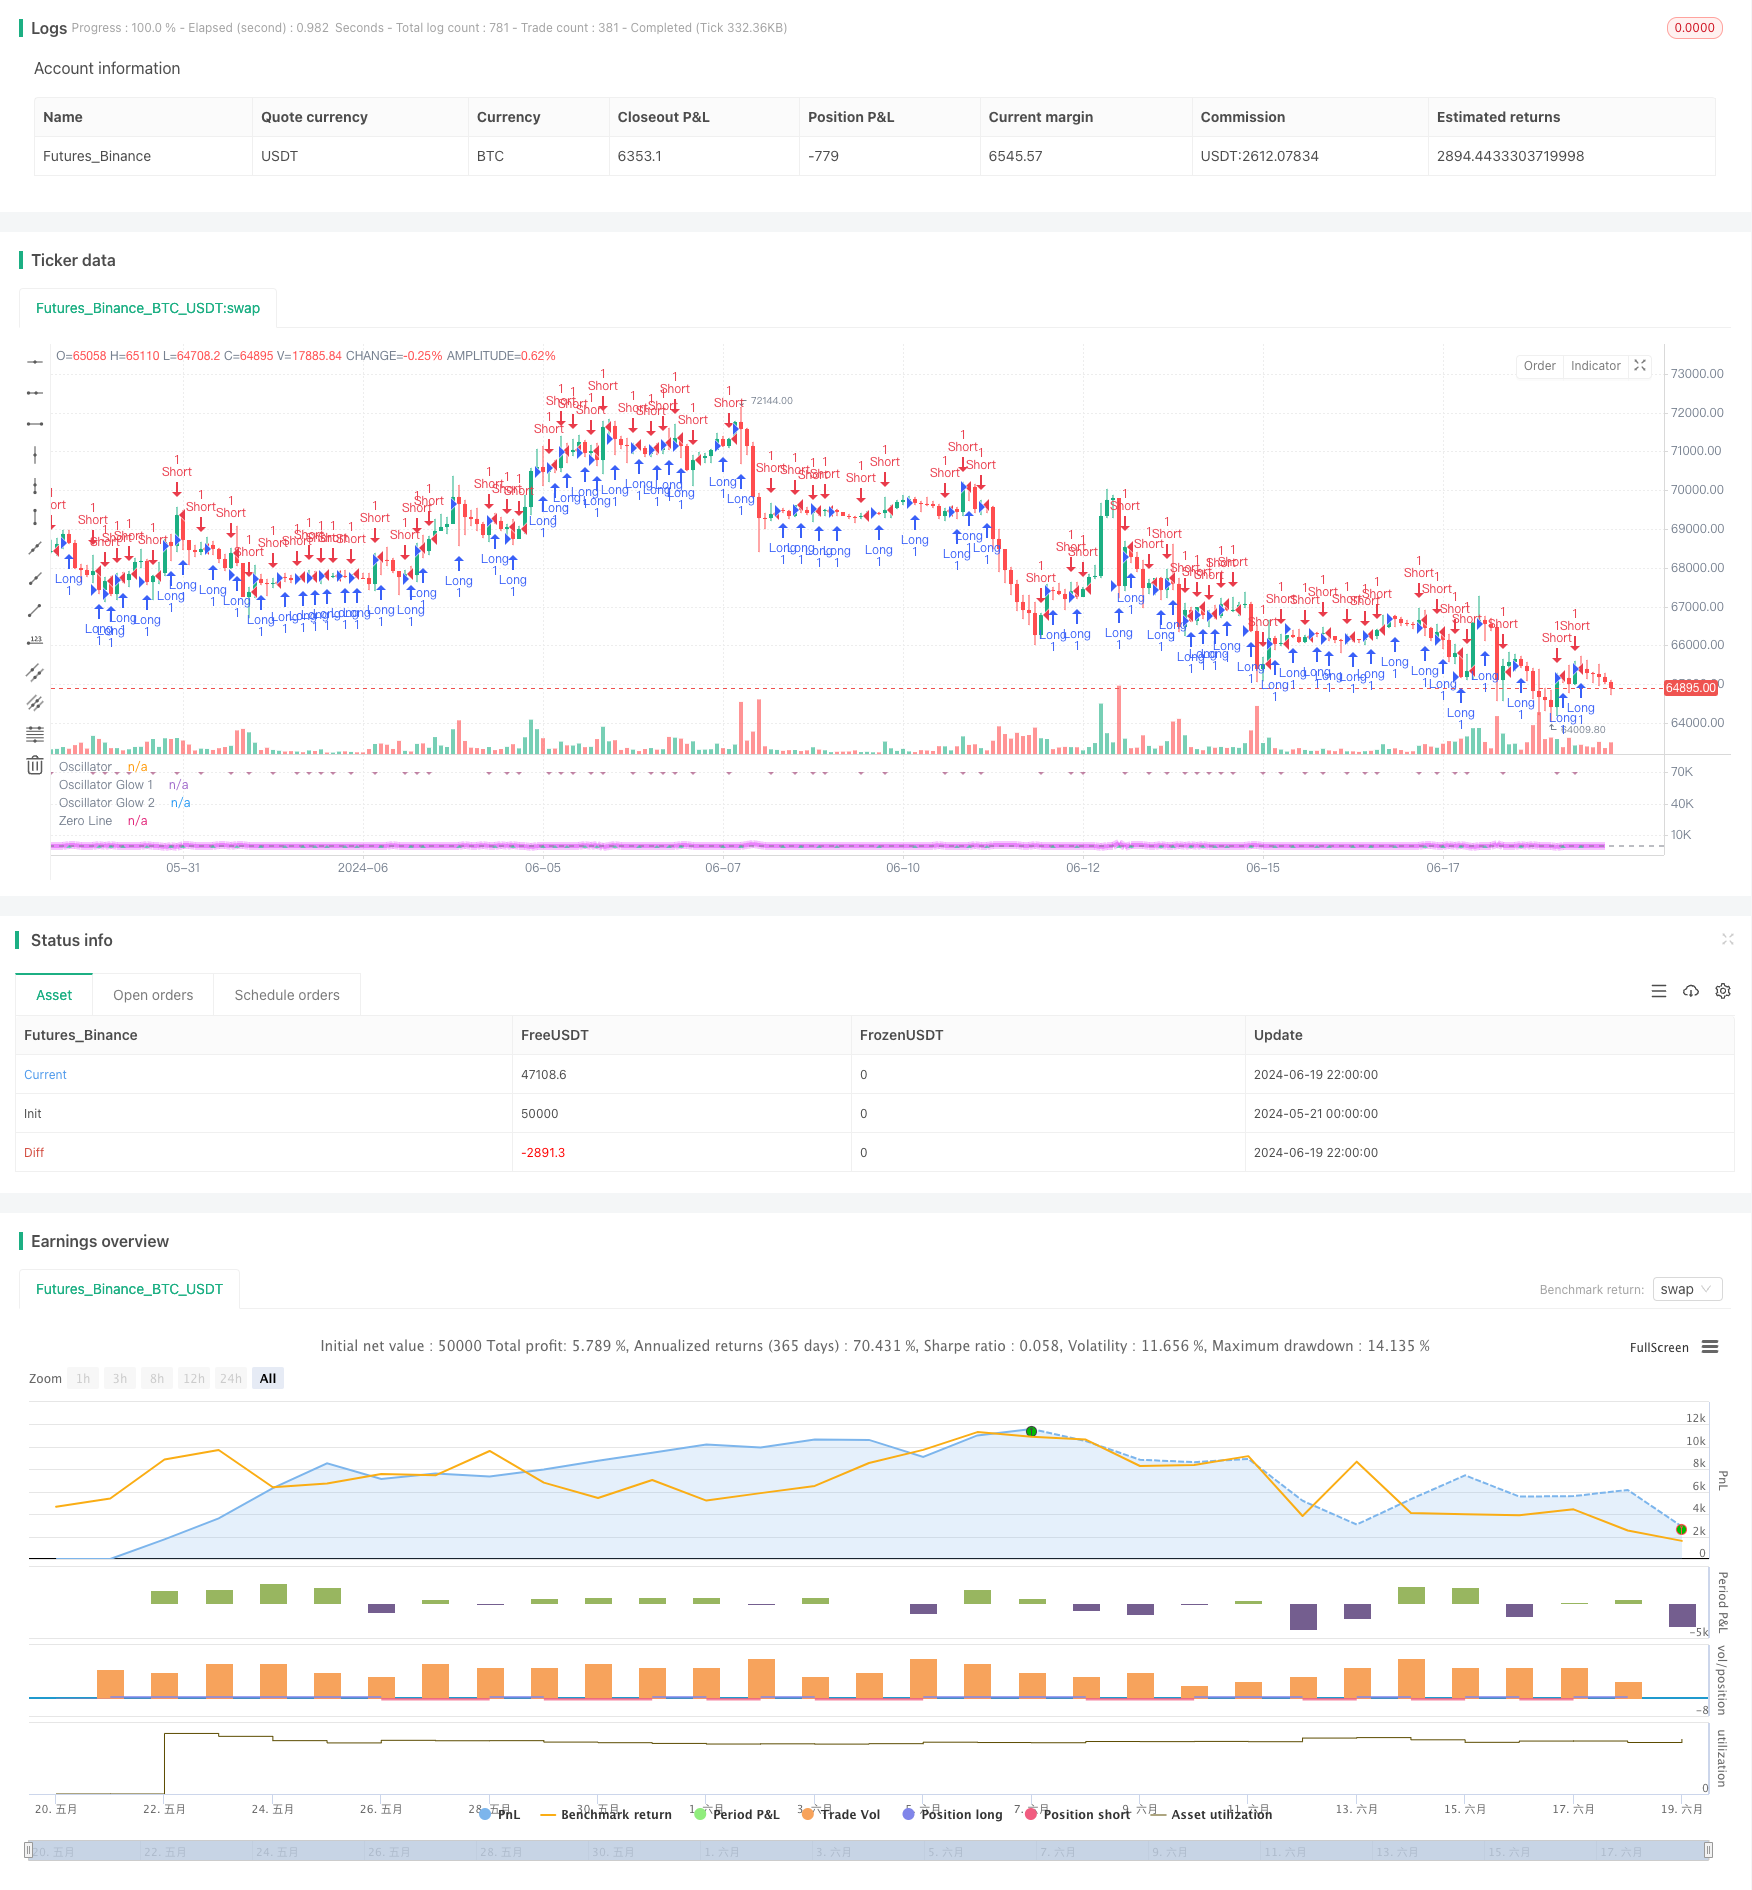Screen dimensions: 1752x1890
Task: Set earnings zoom to 1h
Action: pos(83,1378)
